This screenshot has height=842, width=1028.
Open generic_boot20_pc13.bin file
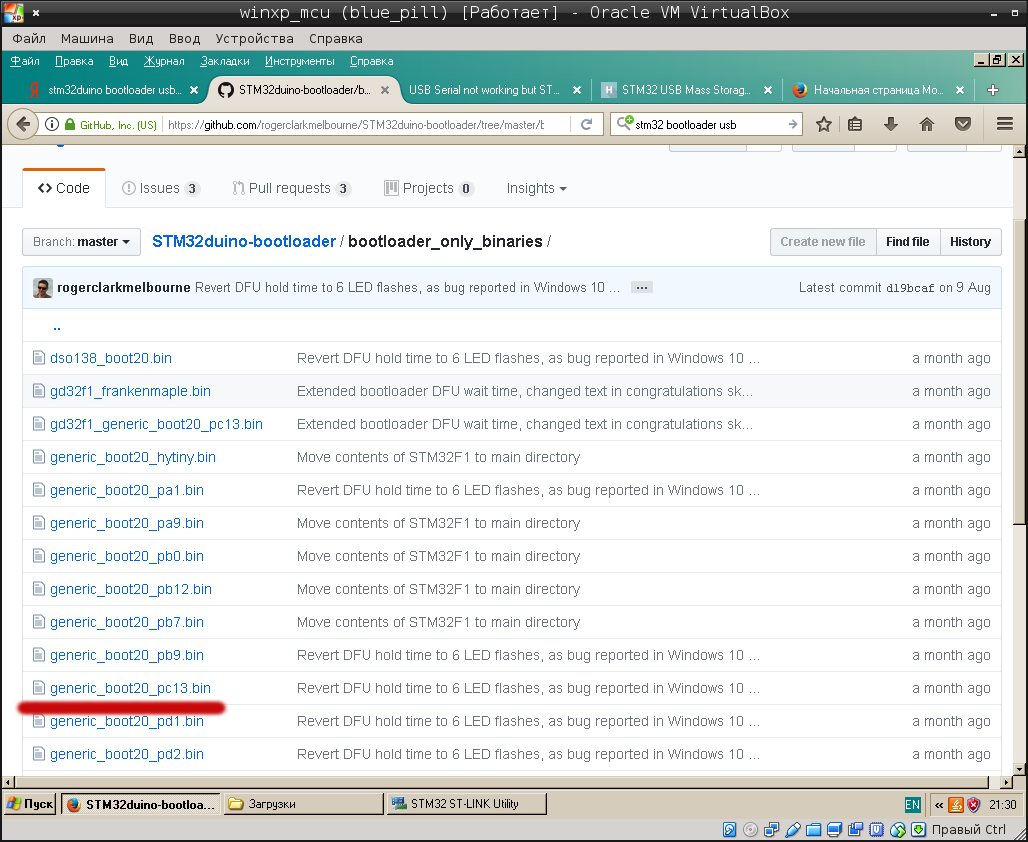point(130,688)
